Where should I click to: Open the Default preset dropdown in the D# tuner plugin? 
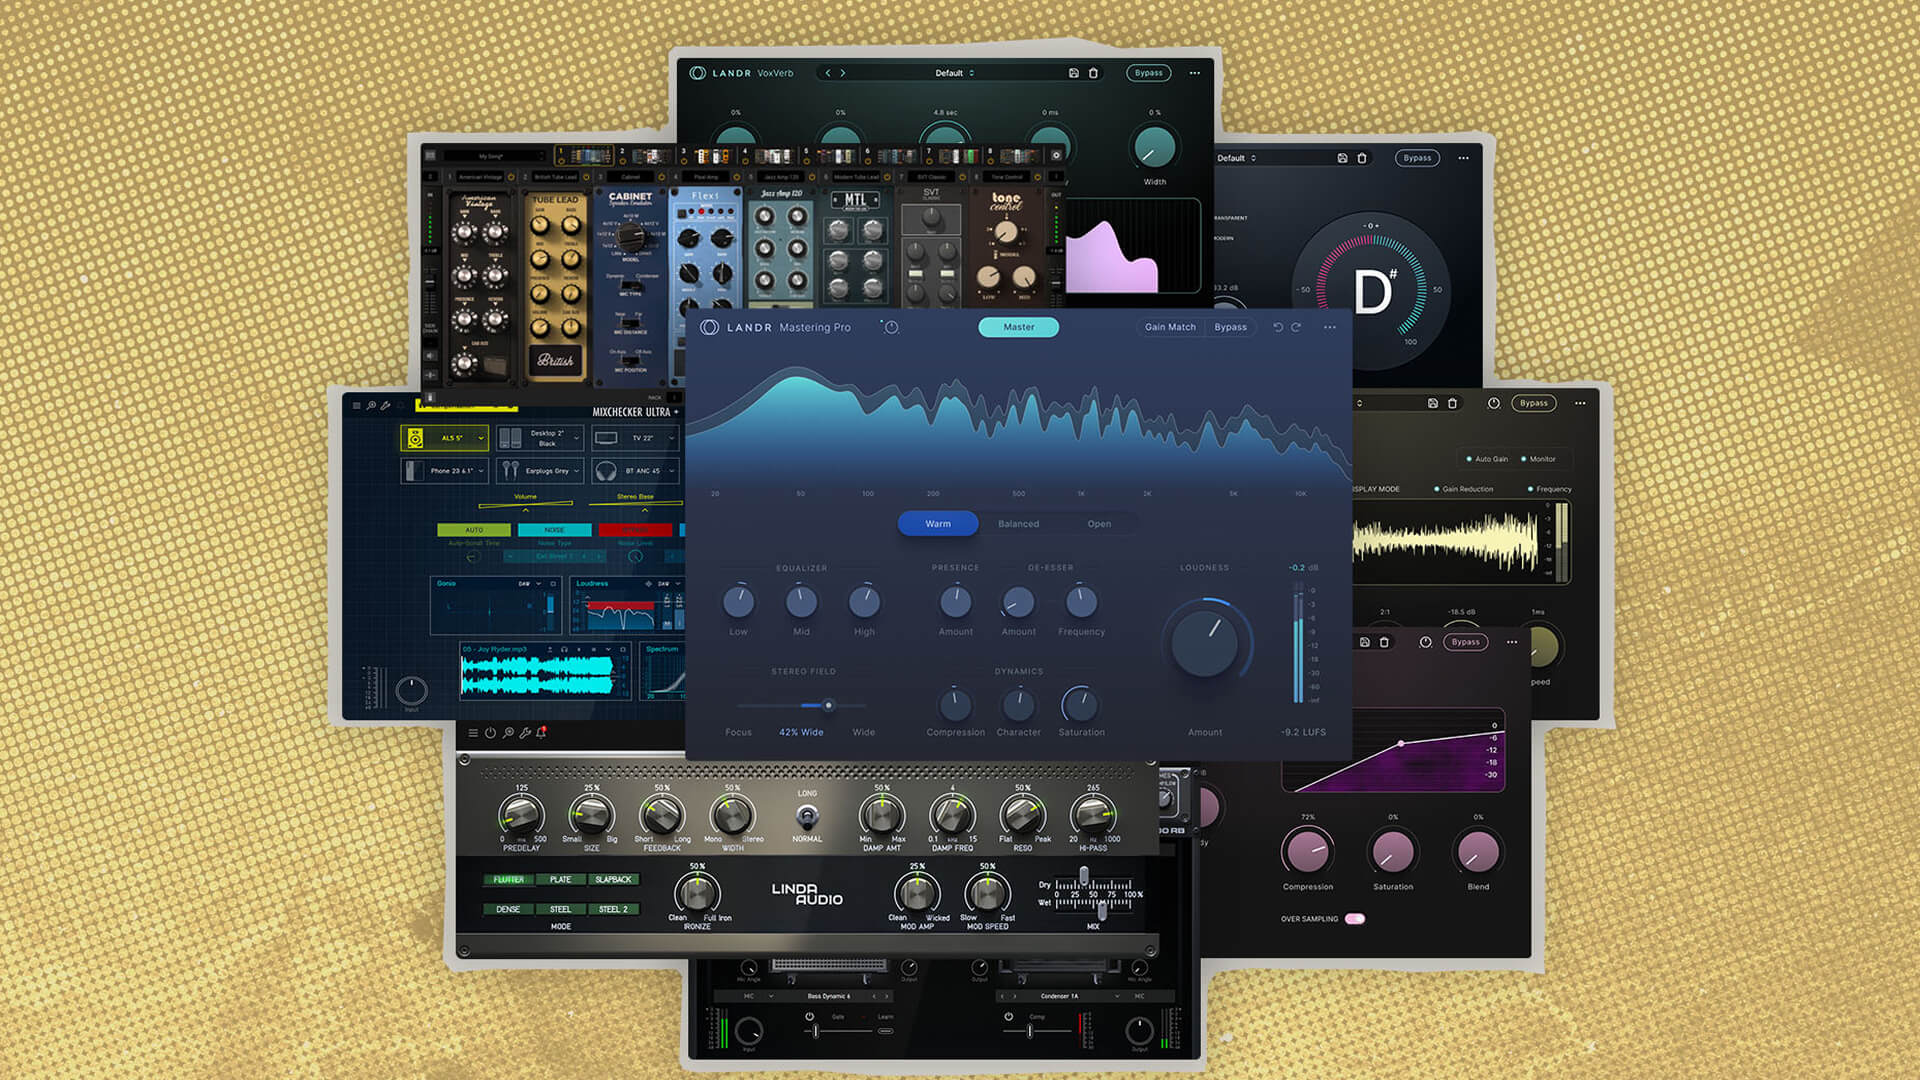point(1236,158)
